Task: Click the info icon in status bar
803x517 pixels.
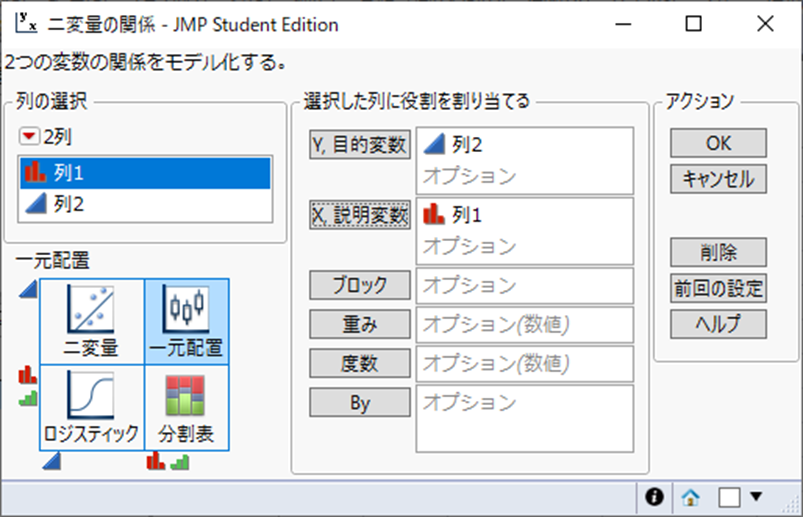Action: coord(655,496)
